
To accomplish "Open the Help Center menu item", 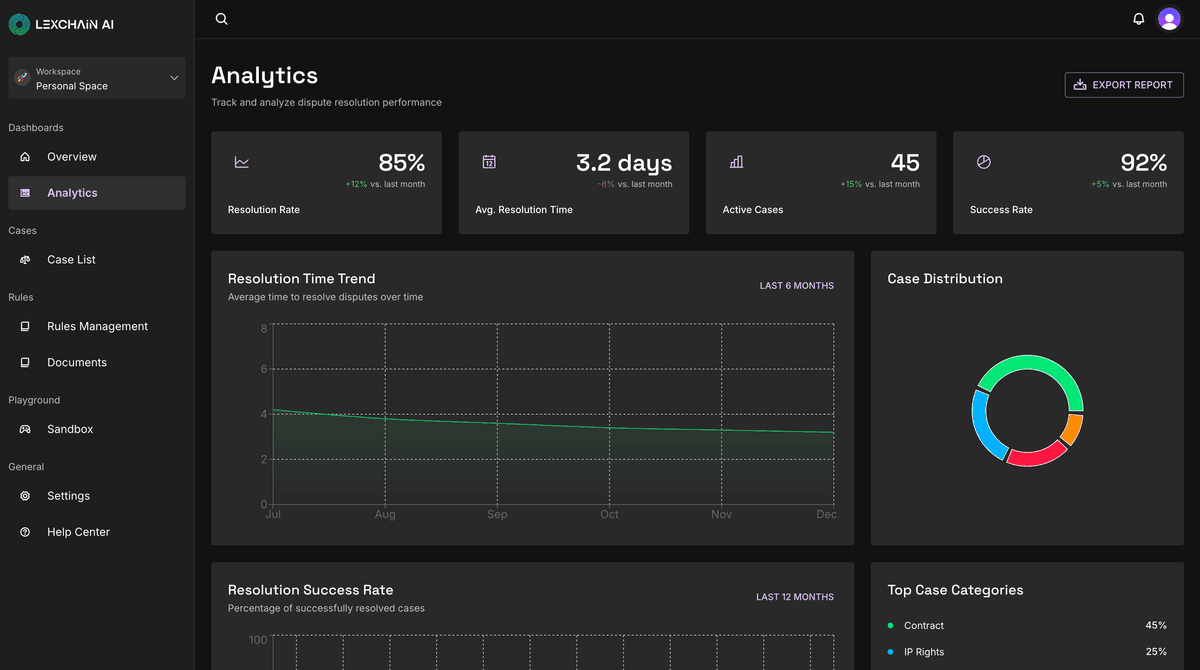I will 97,532.
